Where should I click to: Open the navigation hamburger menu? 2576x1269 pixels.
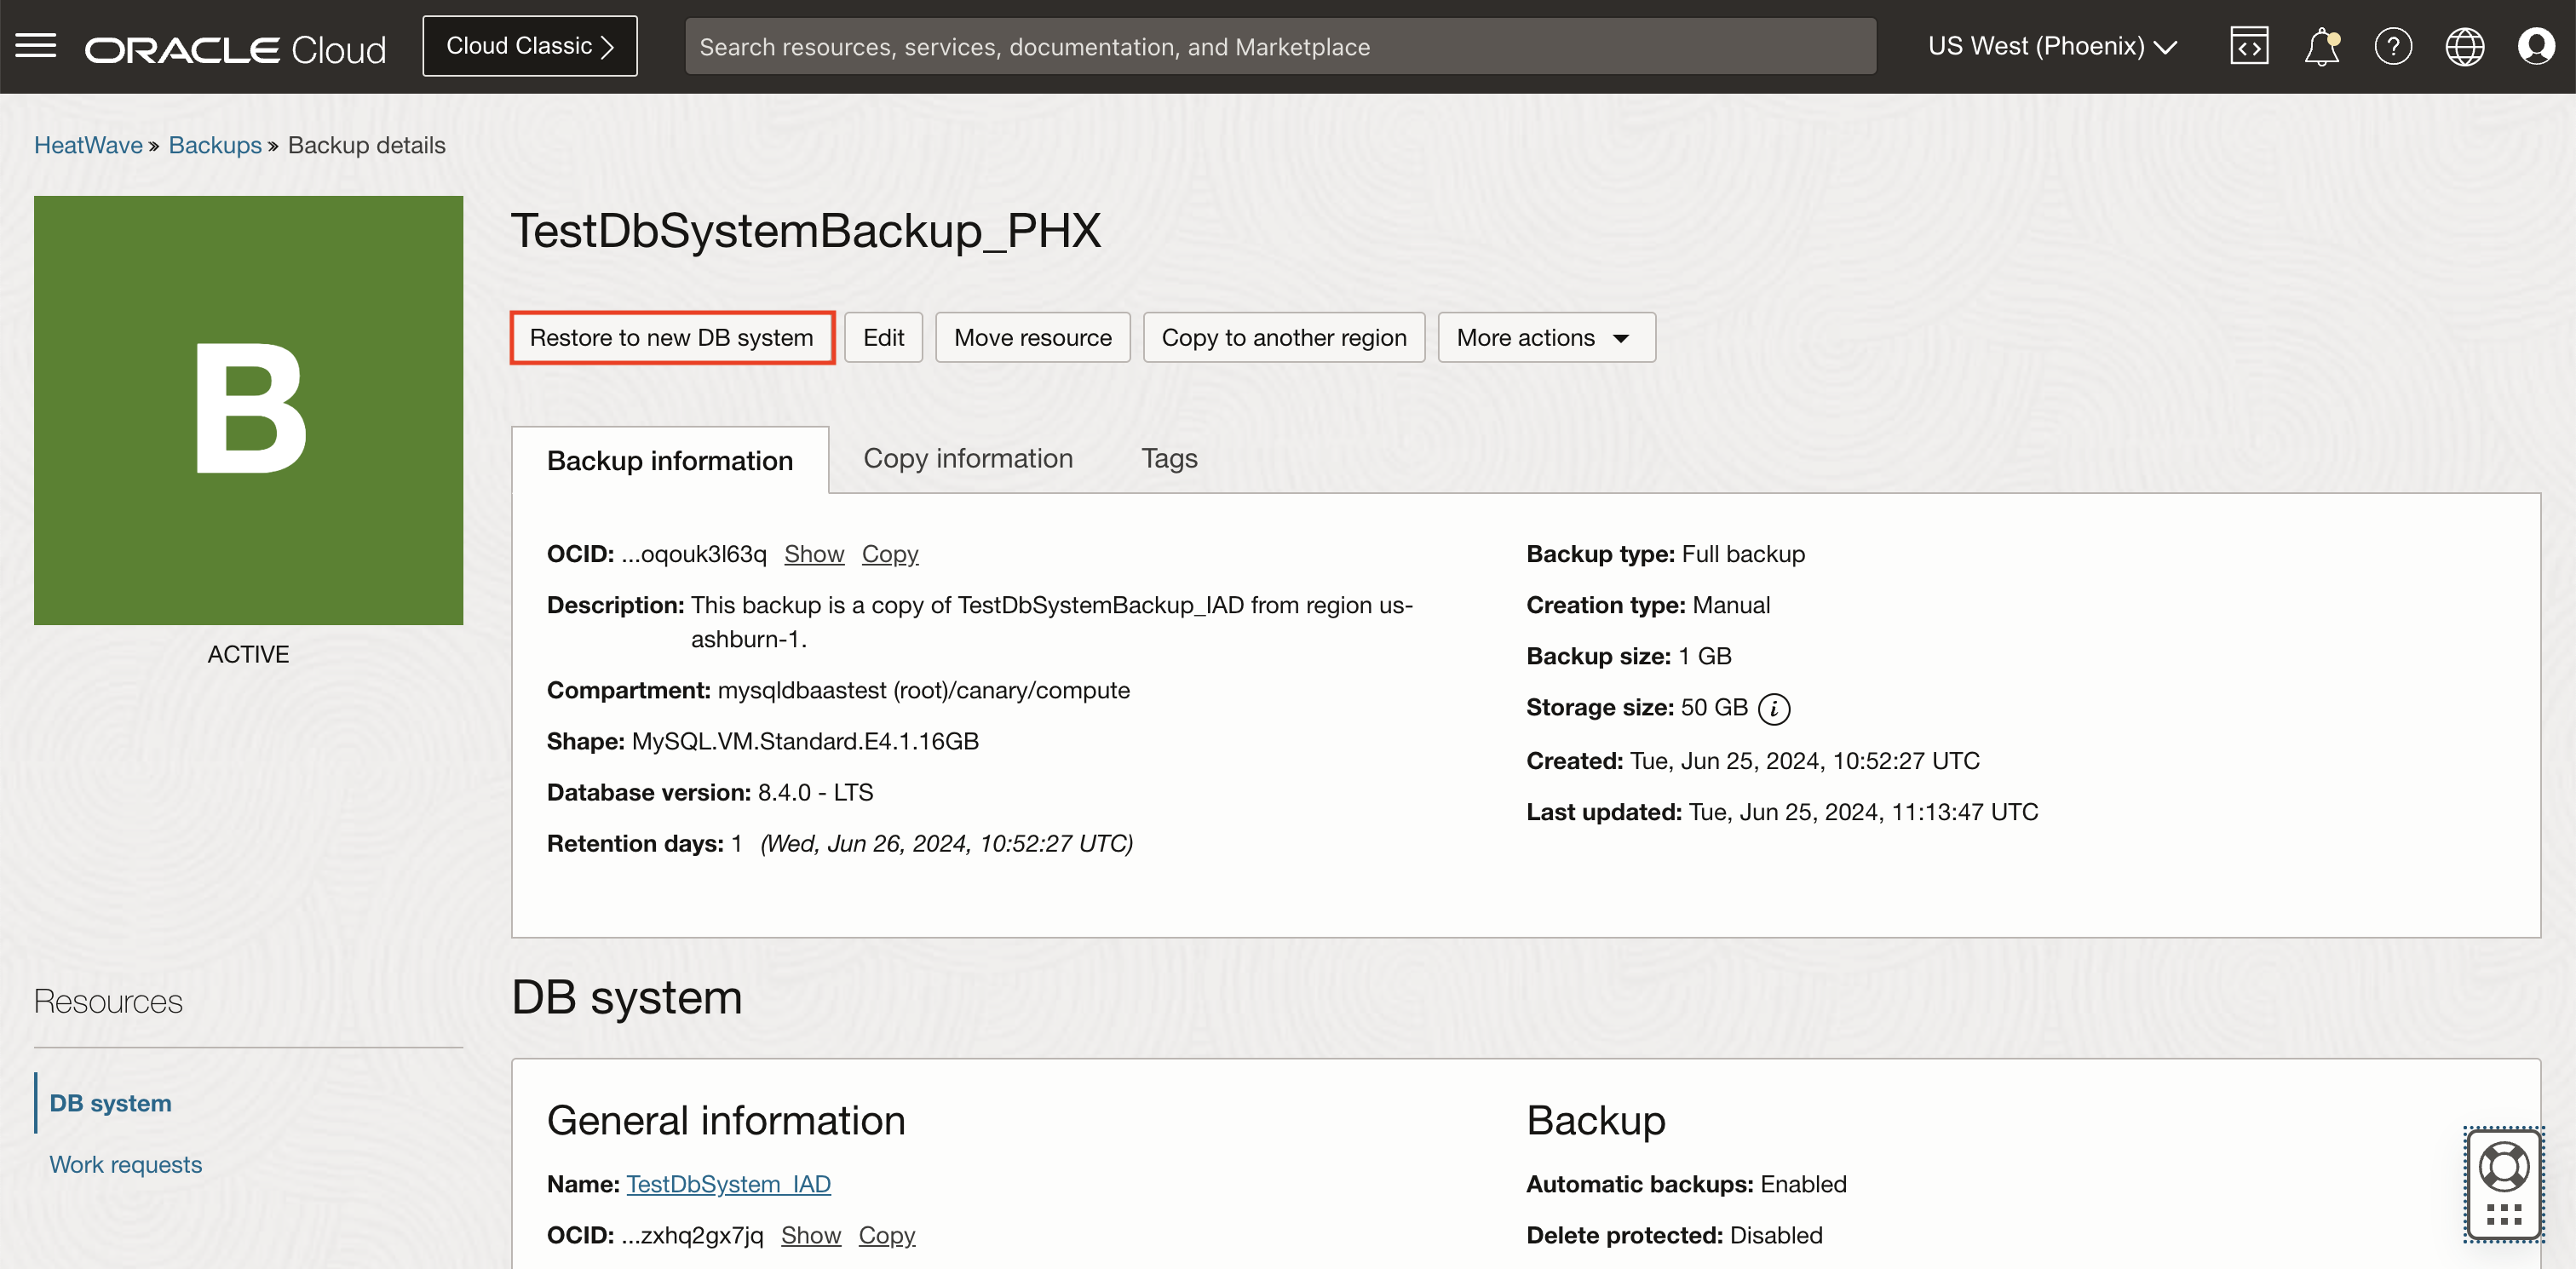(35, 45)
